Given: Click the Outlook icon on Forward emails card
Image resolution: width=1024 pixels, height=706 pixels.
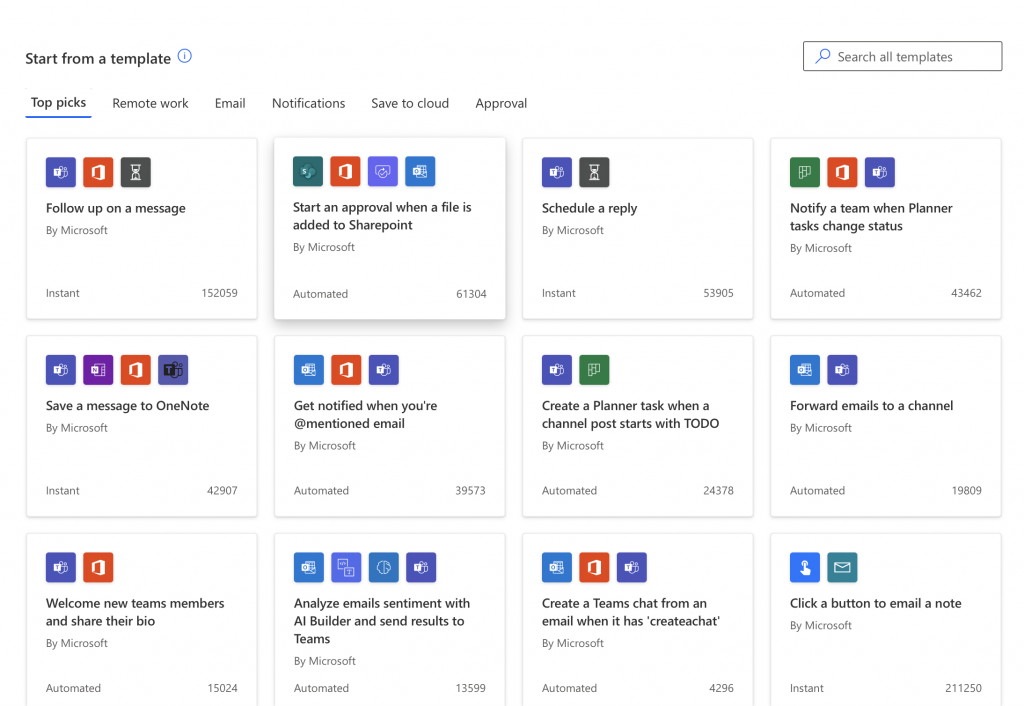Looking at the screenshot, I should (x=805, y=370).
